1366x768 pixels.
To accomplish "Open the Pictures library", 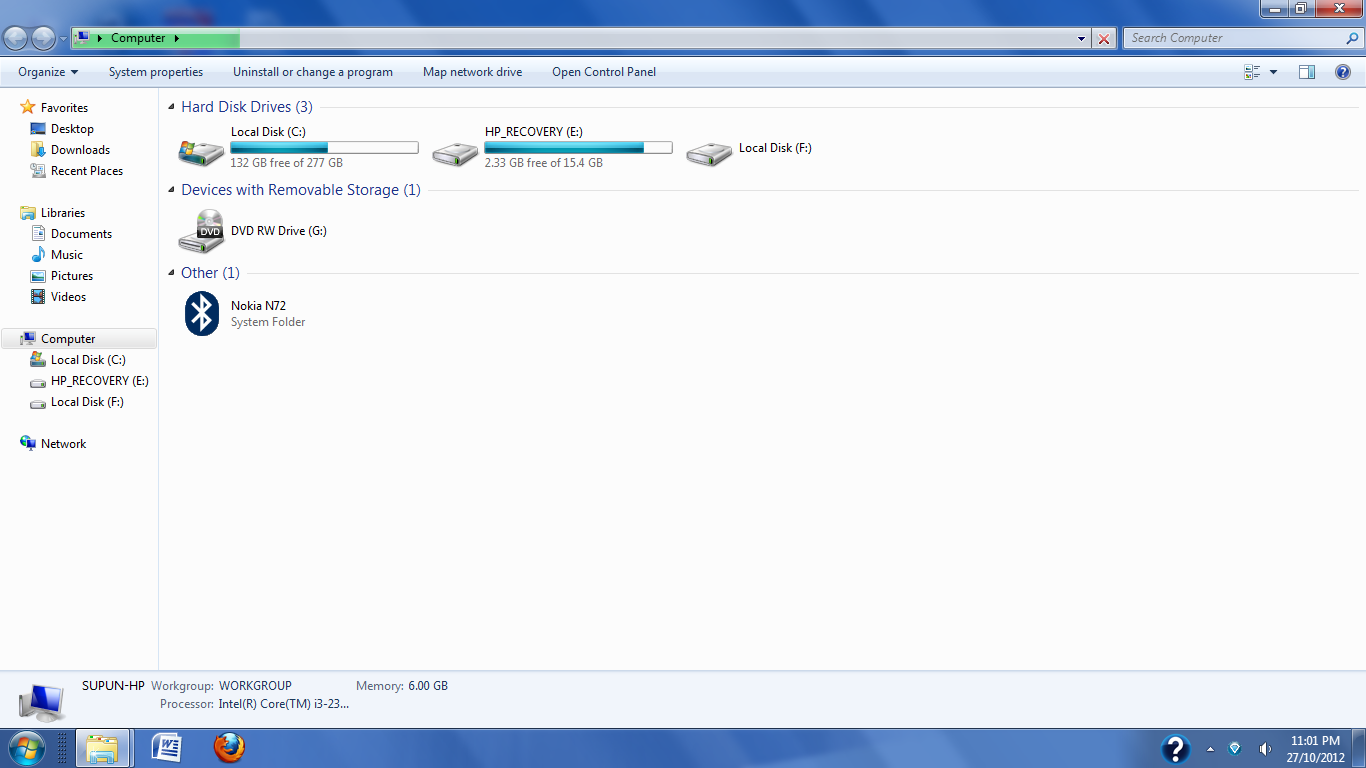I will pos(72,276).
